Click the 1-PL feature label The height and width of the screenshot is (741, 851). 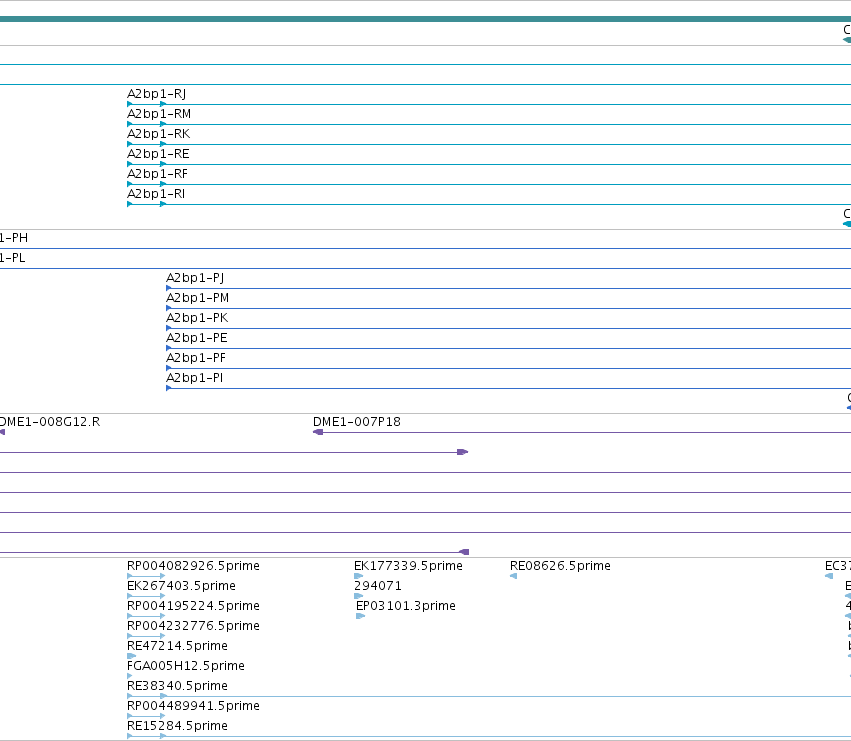pyautogui.click(x=12, y=258)
